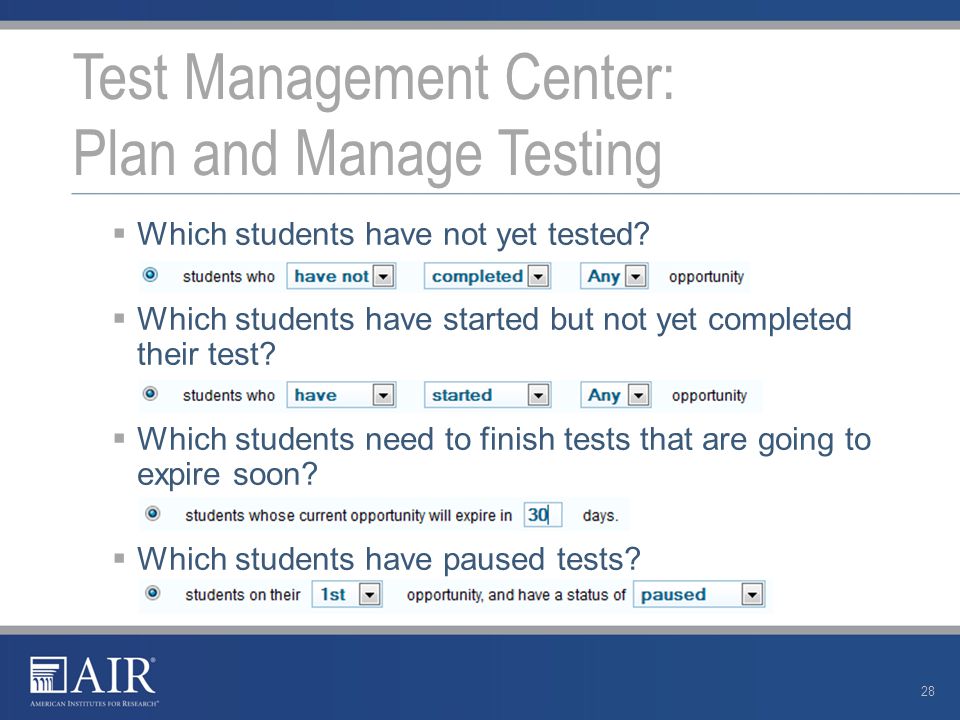This screenshot has width=960, height=720.
Task: Select the 'have started' students radio button
Action: 150,393
